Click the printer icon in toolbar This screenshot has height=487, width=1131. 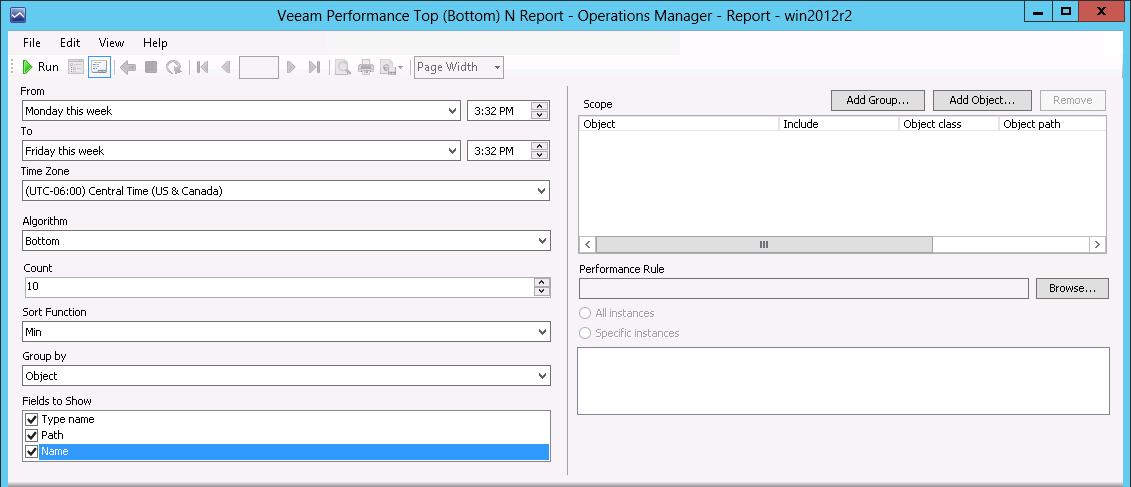(x=366, y=67)
